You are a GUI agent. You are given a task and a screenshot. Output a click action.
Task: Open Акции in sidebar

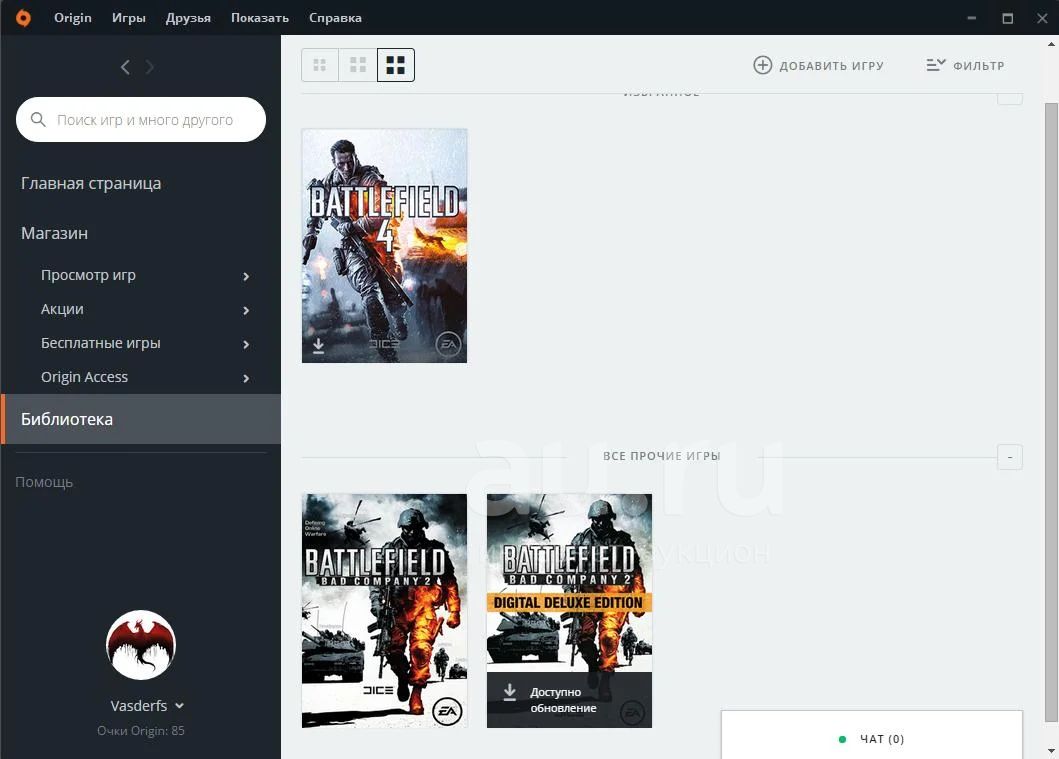62,309
